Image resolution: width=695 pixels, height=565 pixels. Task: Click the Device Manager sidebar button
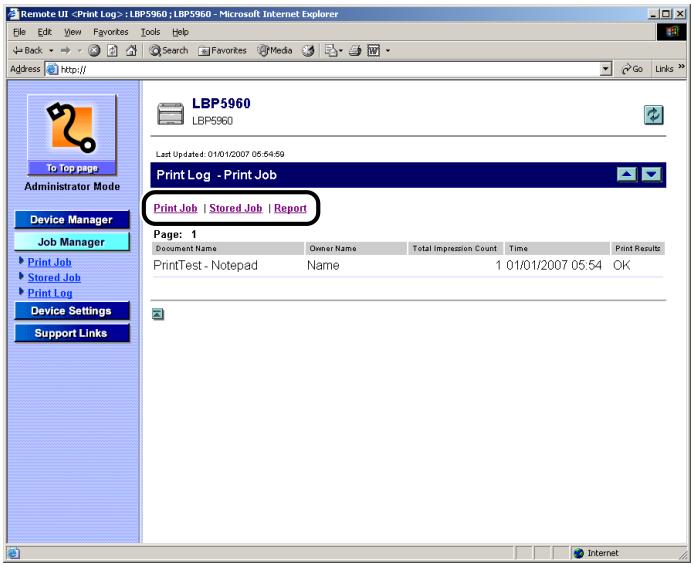coord(72,220)
